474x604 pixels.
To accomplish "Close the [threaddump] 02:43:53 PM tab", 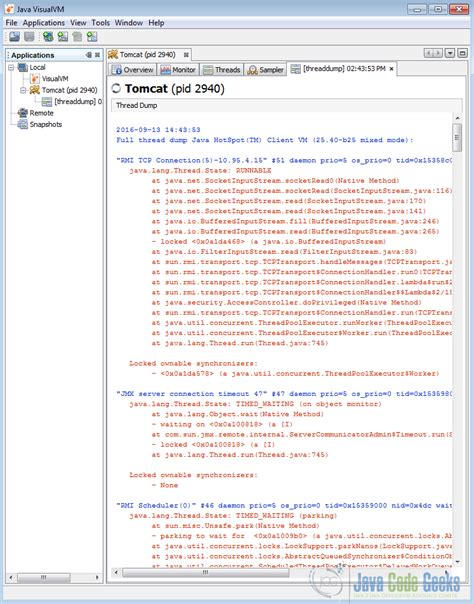I will point(392,69).
